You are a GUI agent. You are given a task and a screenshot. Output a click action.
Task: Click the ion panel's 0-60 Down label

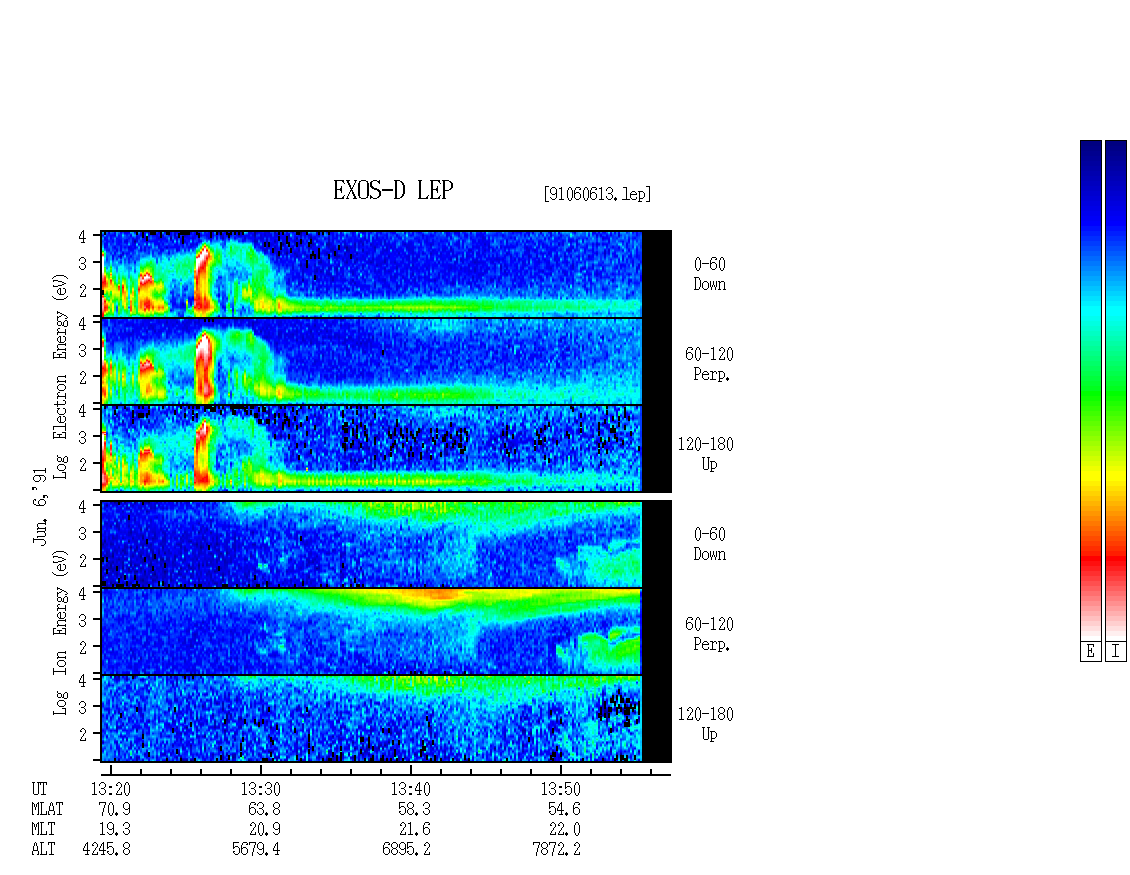click(710, 544)
